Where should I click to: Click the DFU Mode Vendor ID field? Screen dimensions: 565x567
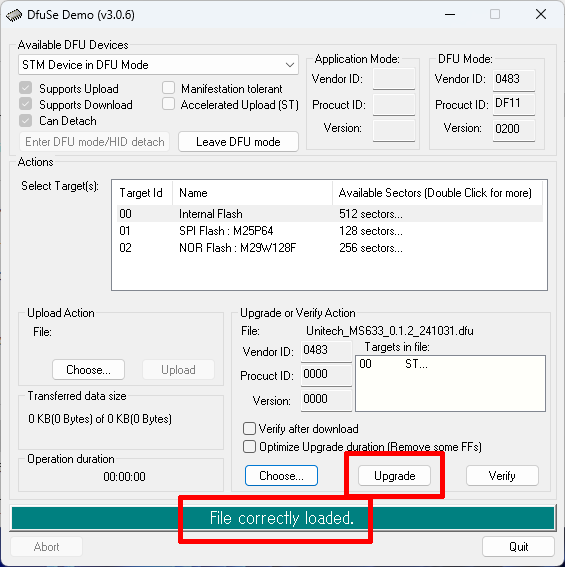coord(514,79)
